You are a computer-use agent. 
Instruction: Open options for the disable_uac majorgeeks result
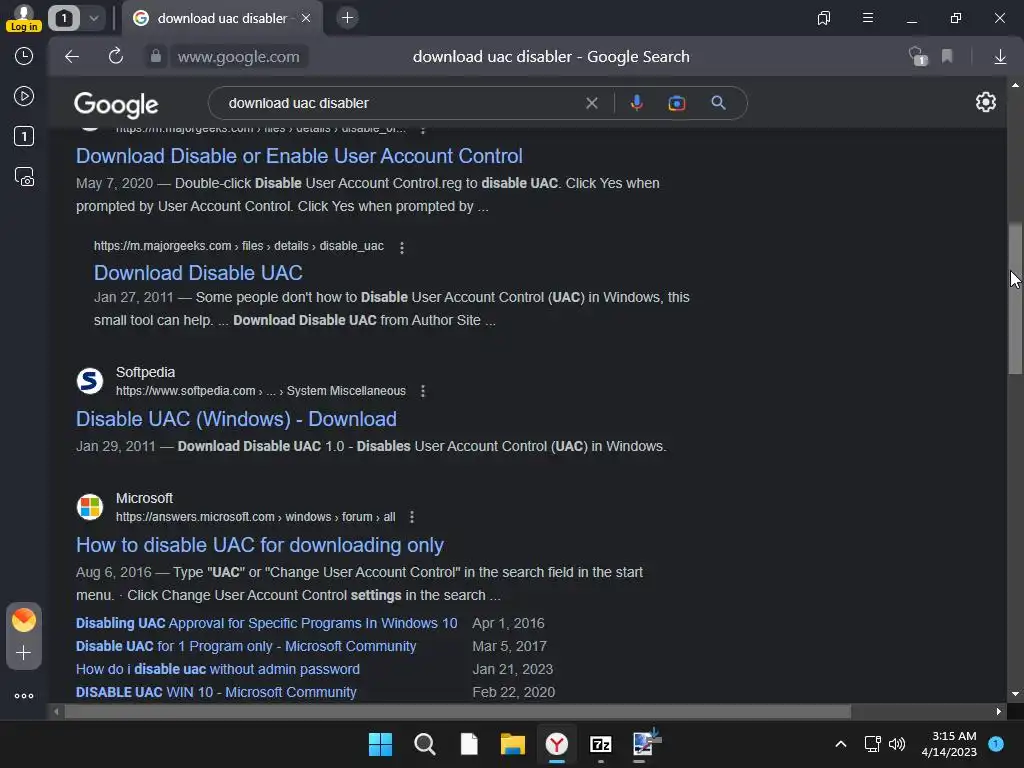click(x=402, y=248)
